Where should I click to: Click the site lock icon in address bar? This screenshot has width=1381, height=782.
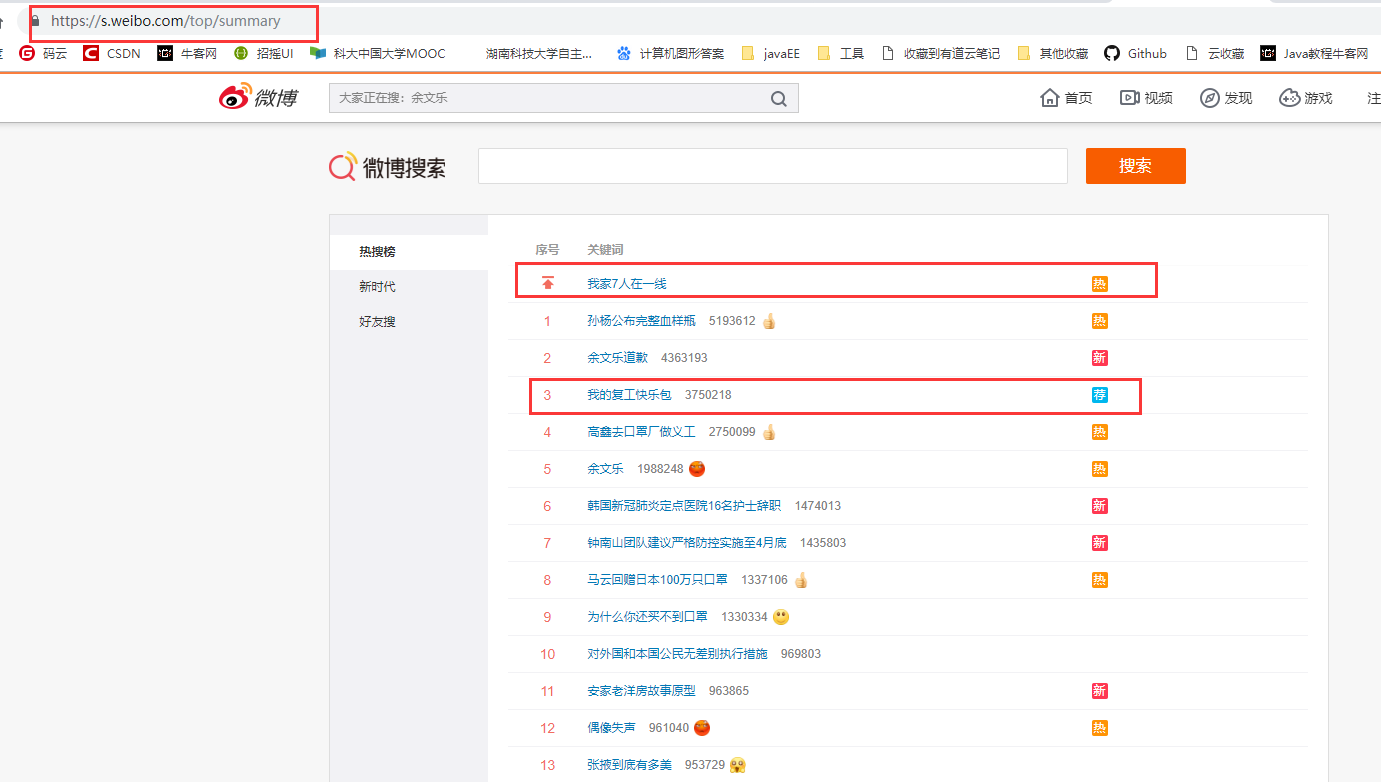pos(35,20)
